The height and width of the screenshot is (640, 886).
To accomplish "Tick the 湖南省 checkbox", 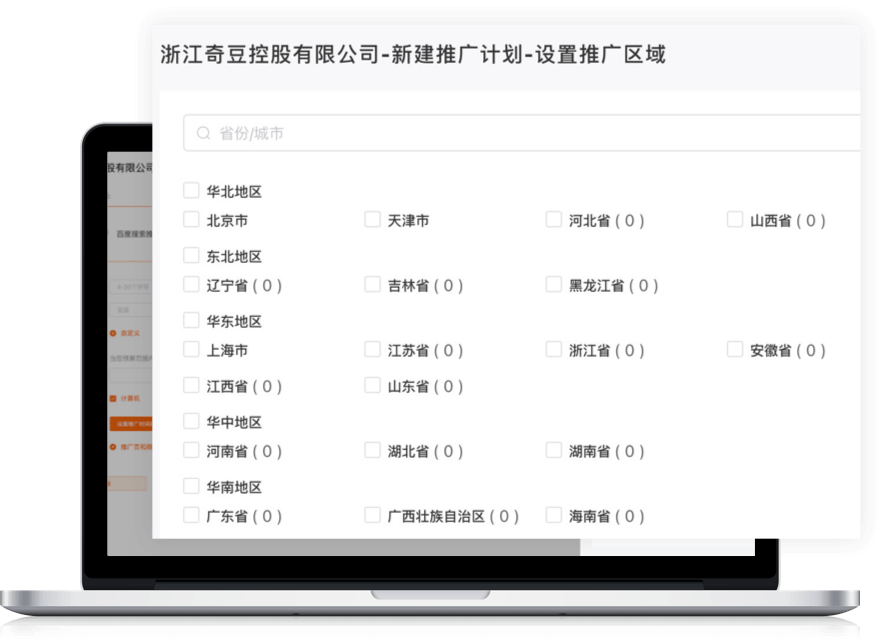I will tap(554, 450).
